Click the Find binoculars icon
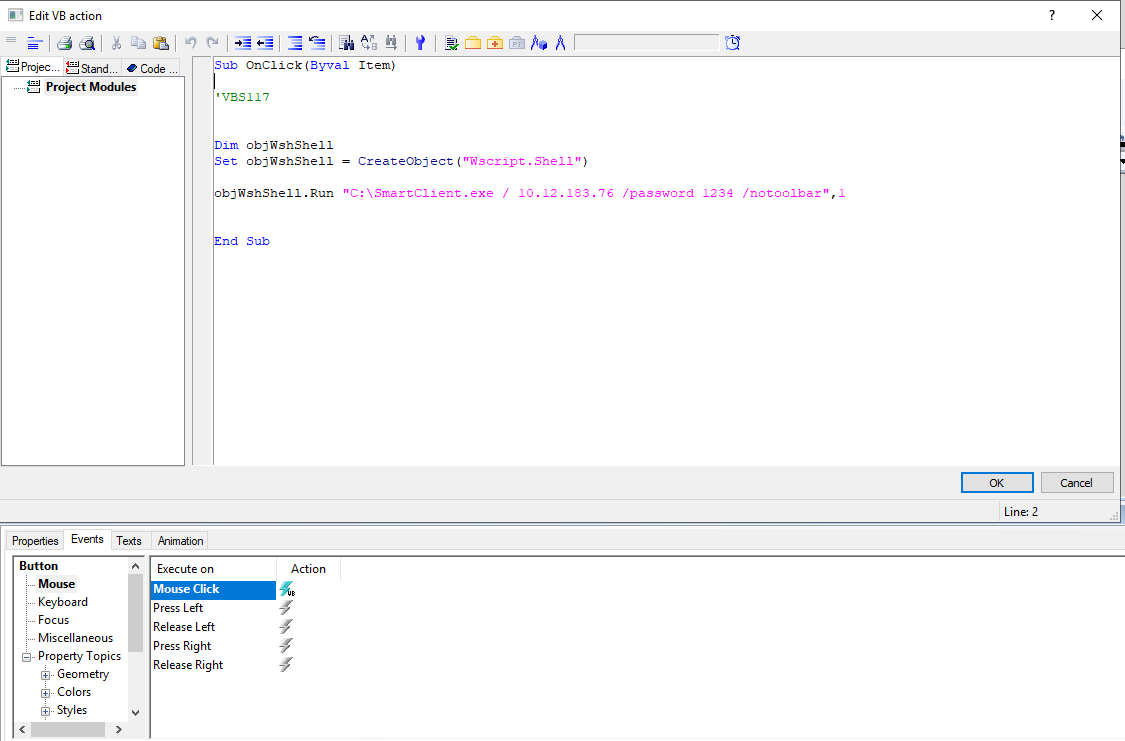This screenshot has width=1125, height=741. point(347,43)
